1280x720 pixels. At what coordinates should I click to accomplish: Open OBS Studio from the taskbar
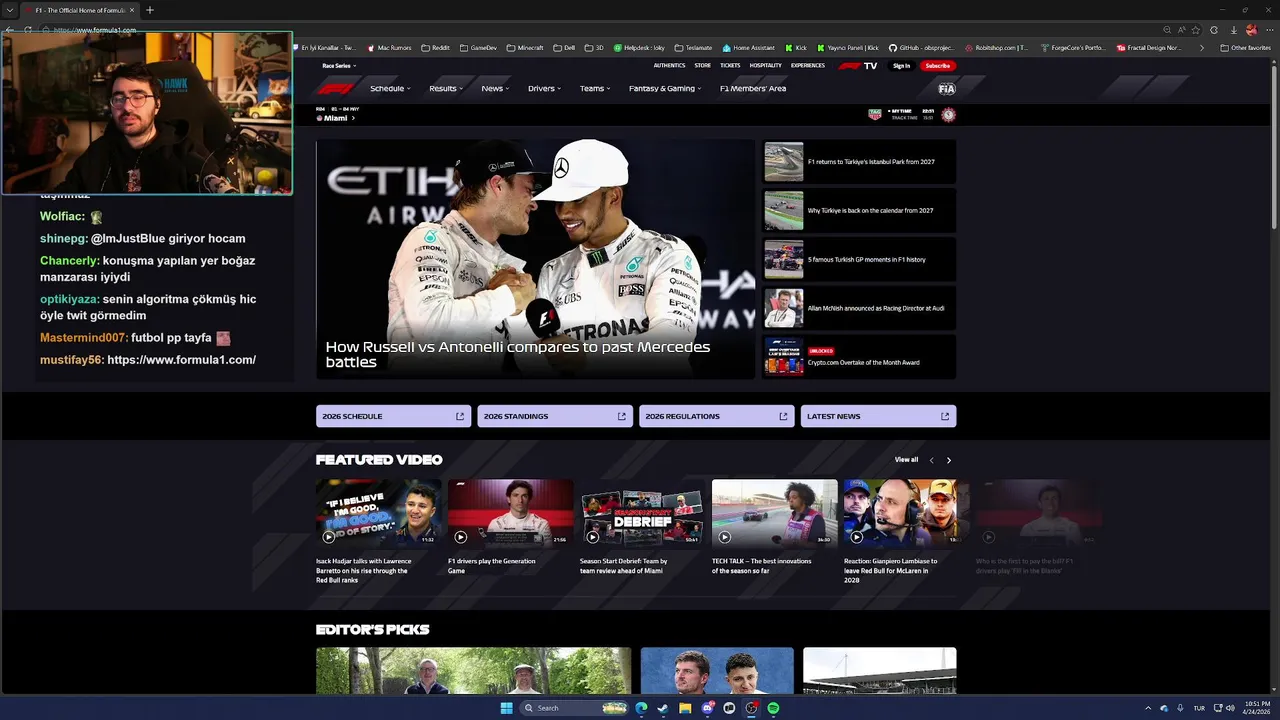point(751,708)
